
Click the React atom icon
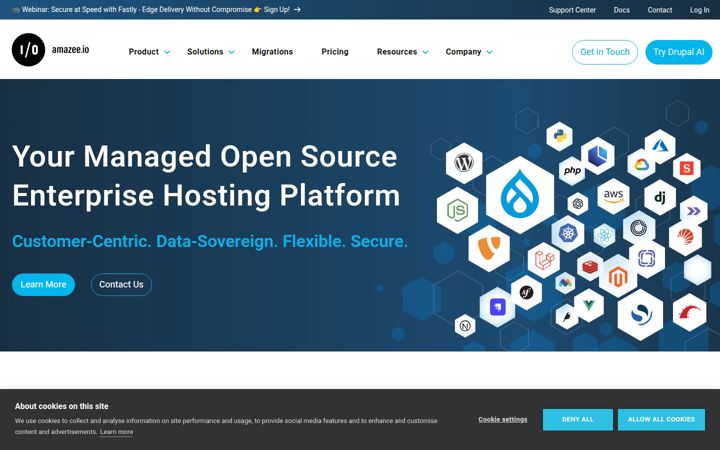[604, 236]
